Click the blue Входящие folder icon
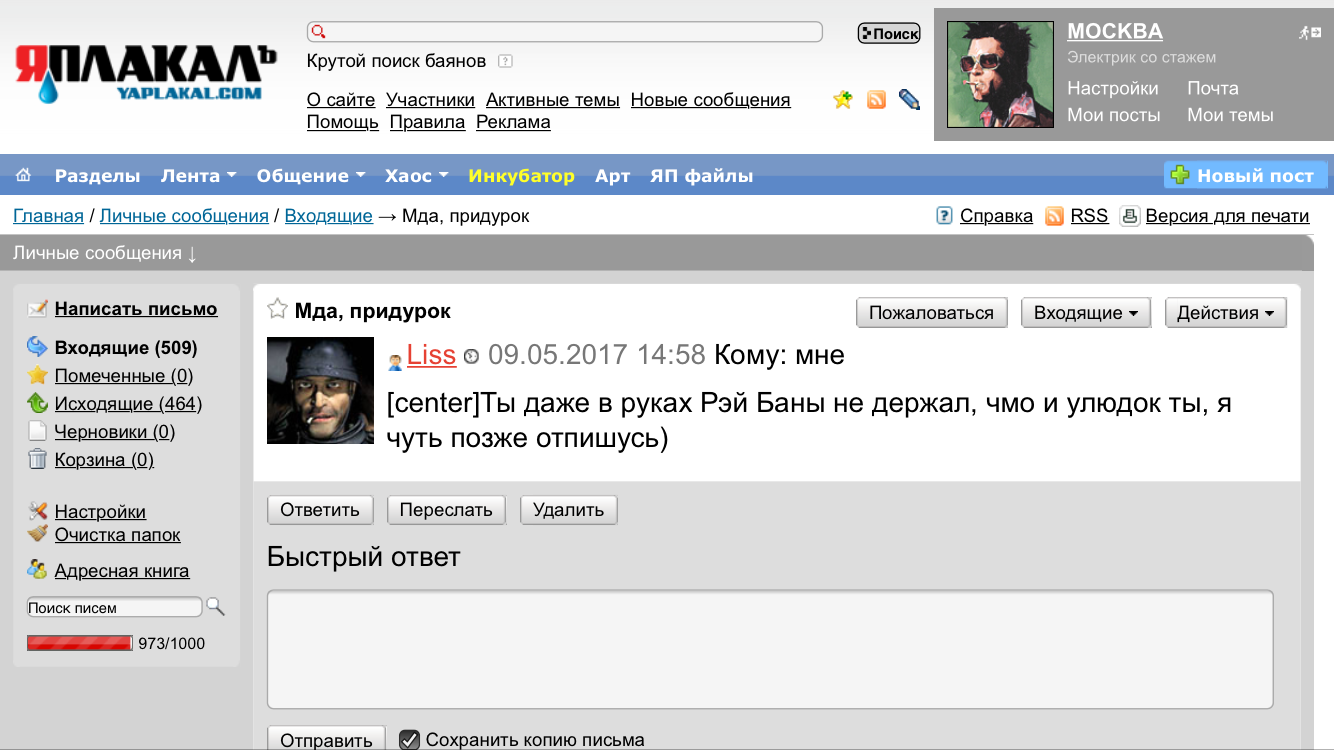The image size is (1334, 750). click(37, 347)
